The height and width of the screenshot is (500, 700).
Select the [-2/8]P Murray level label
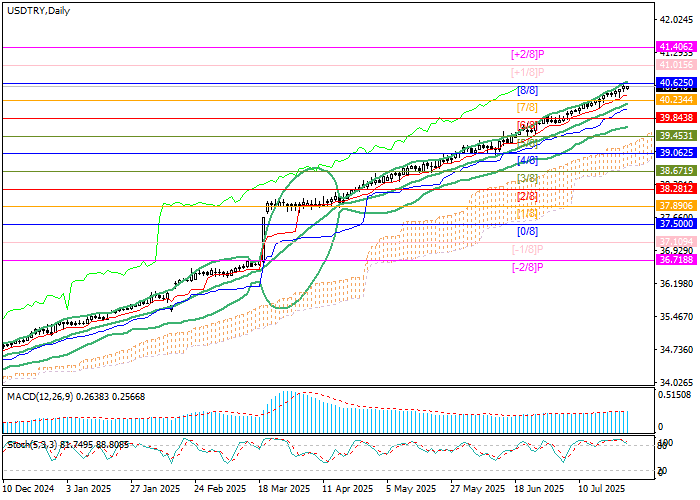click(527, 267)
